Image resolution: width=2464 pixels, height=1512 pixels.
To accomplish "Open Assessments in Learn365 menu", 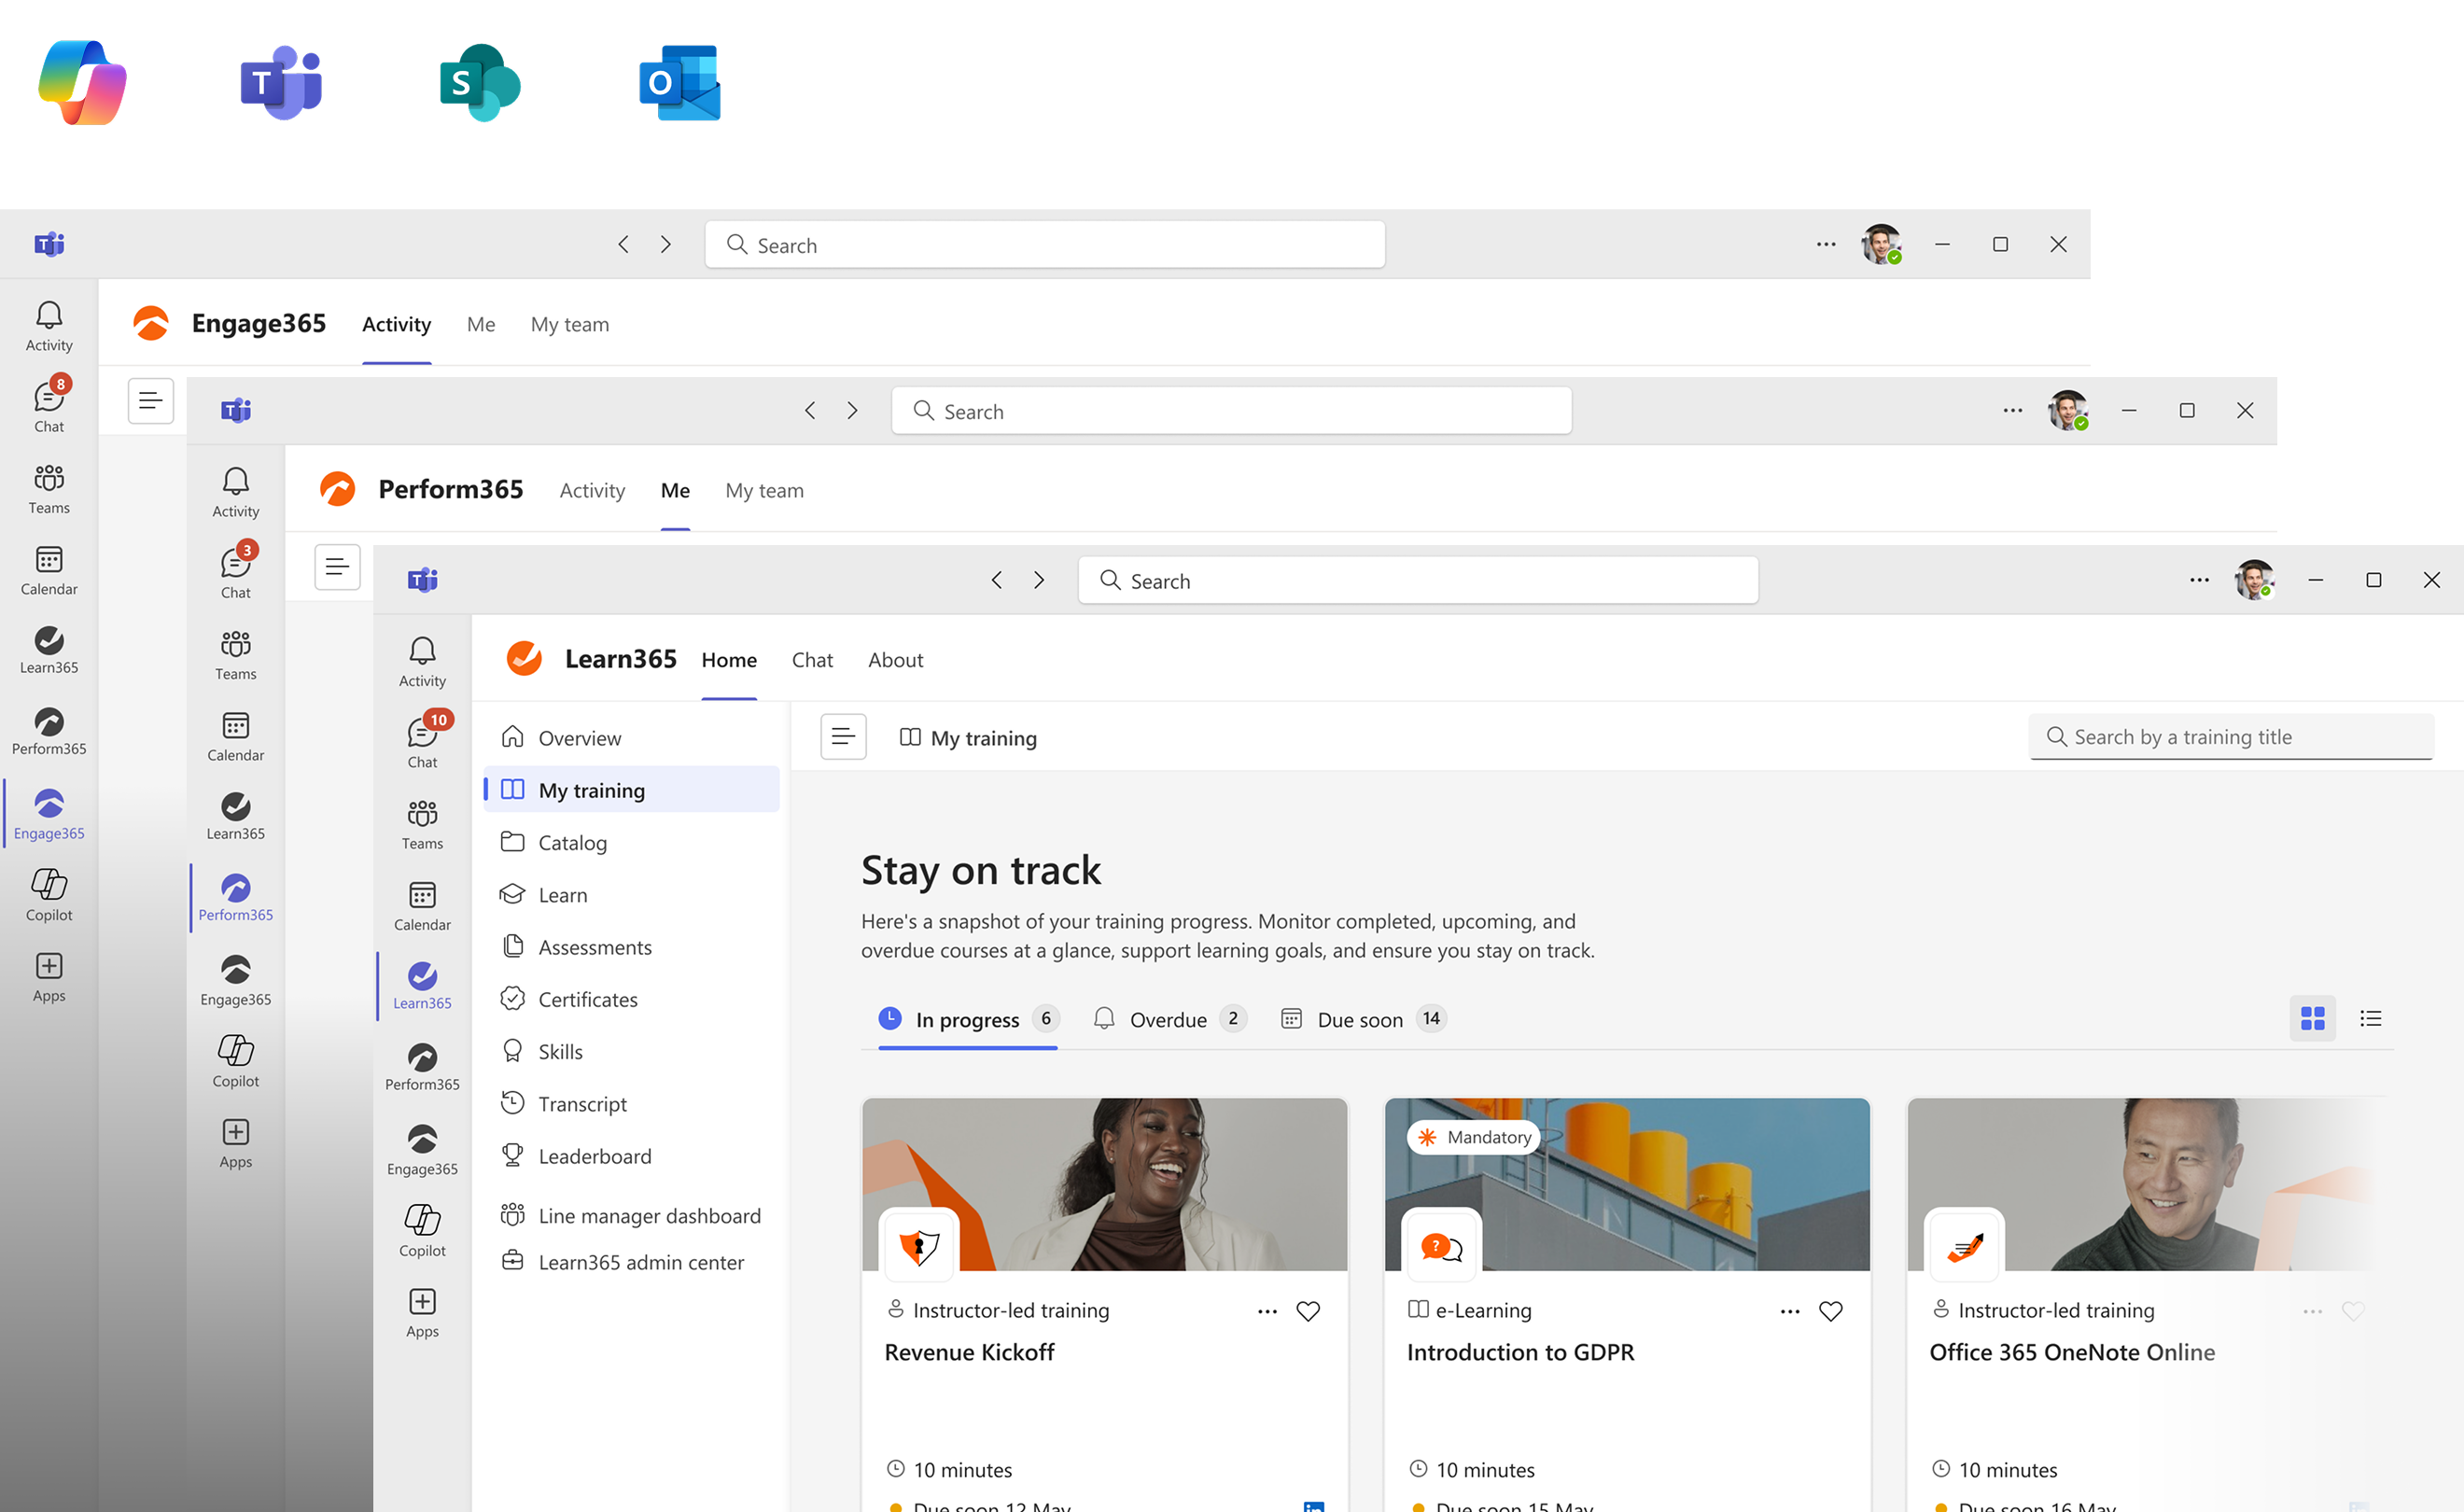I will (632, 946).
